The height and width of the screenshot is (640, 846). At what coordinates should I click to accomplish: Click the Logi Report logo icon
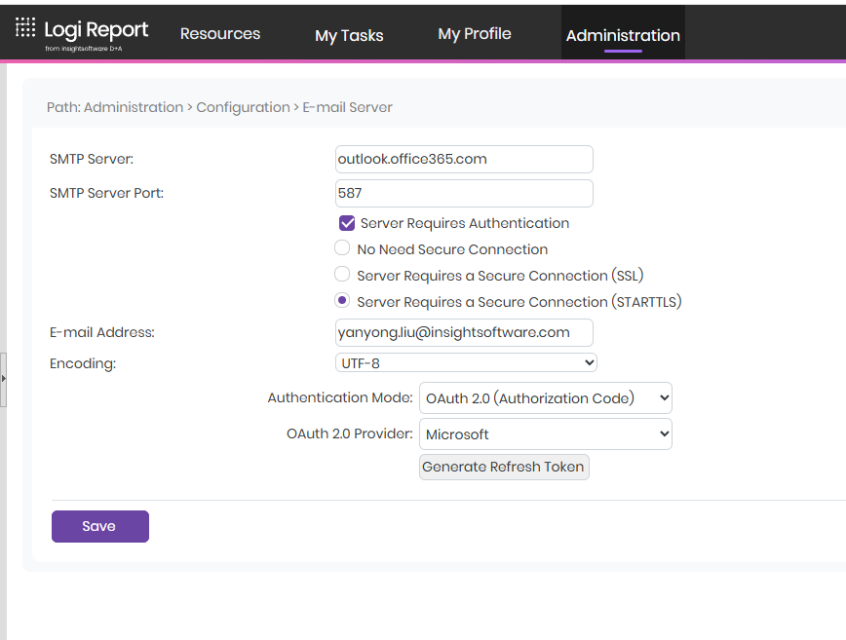coord(26,30)
